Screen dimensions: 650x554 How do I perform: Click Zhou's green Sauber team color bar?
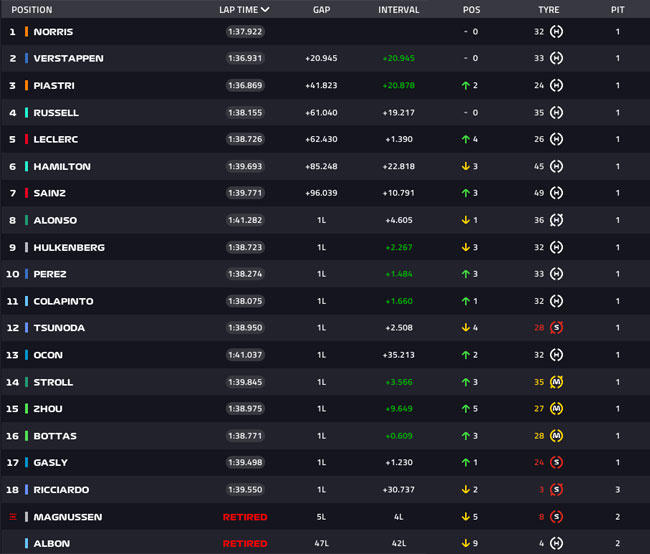tap(26, 408)
